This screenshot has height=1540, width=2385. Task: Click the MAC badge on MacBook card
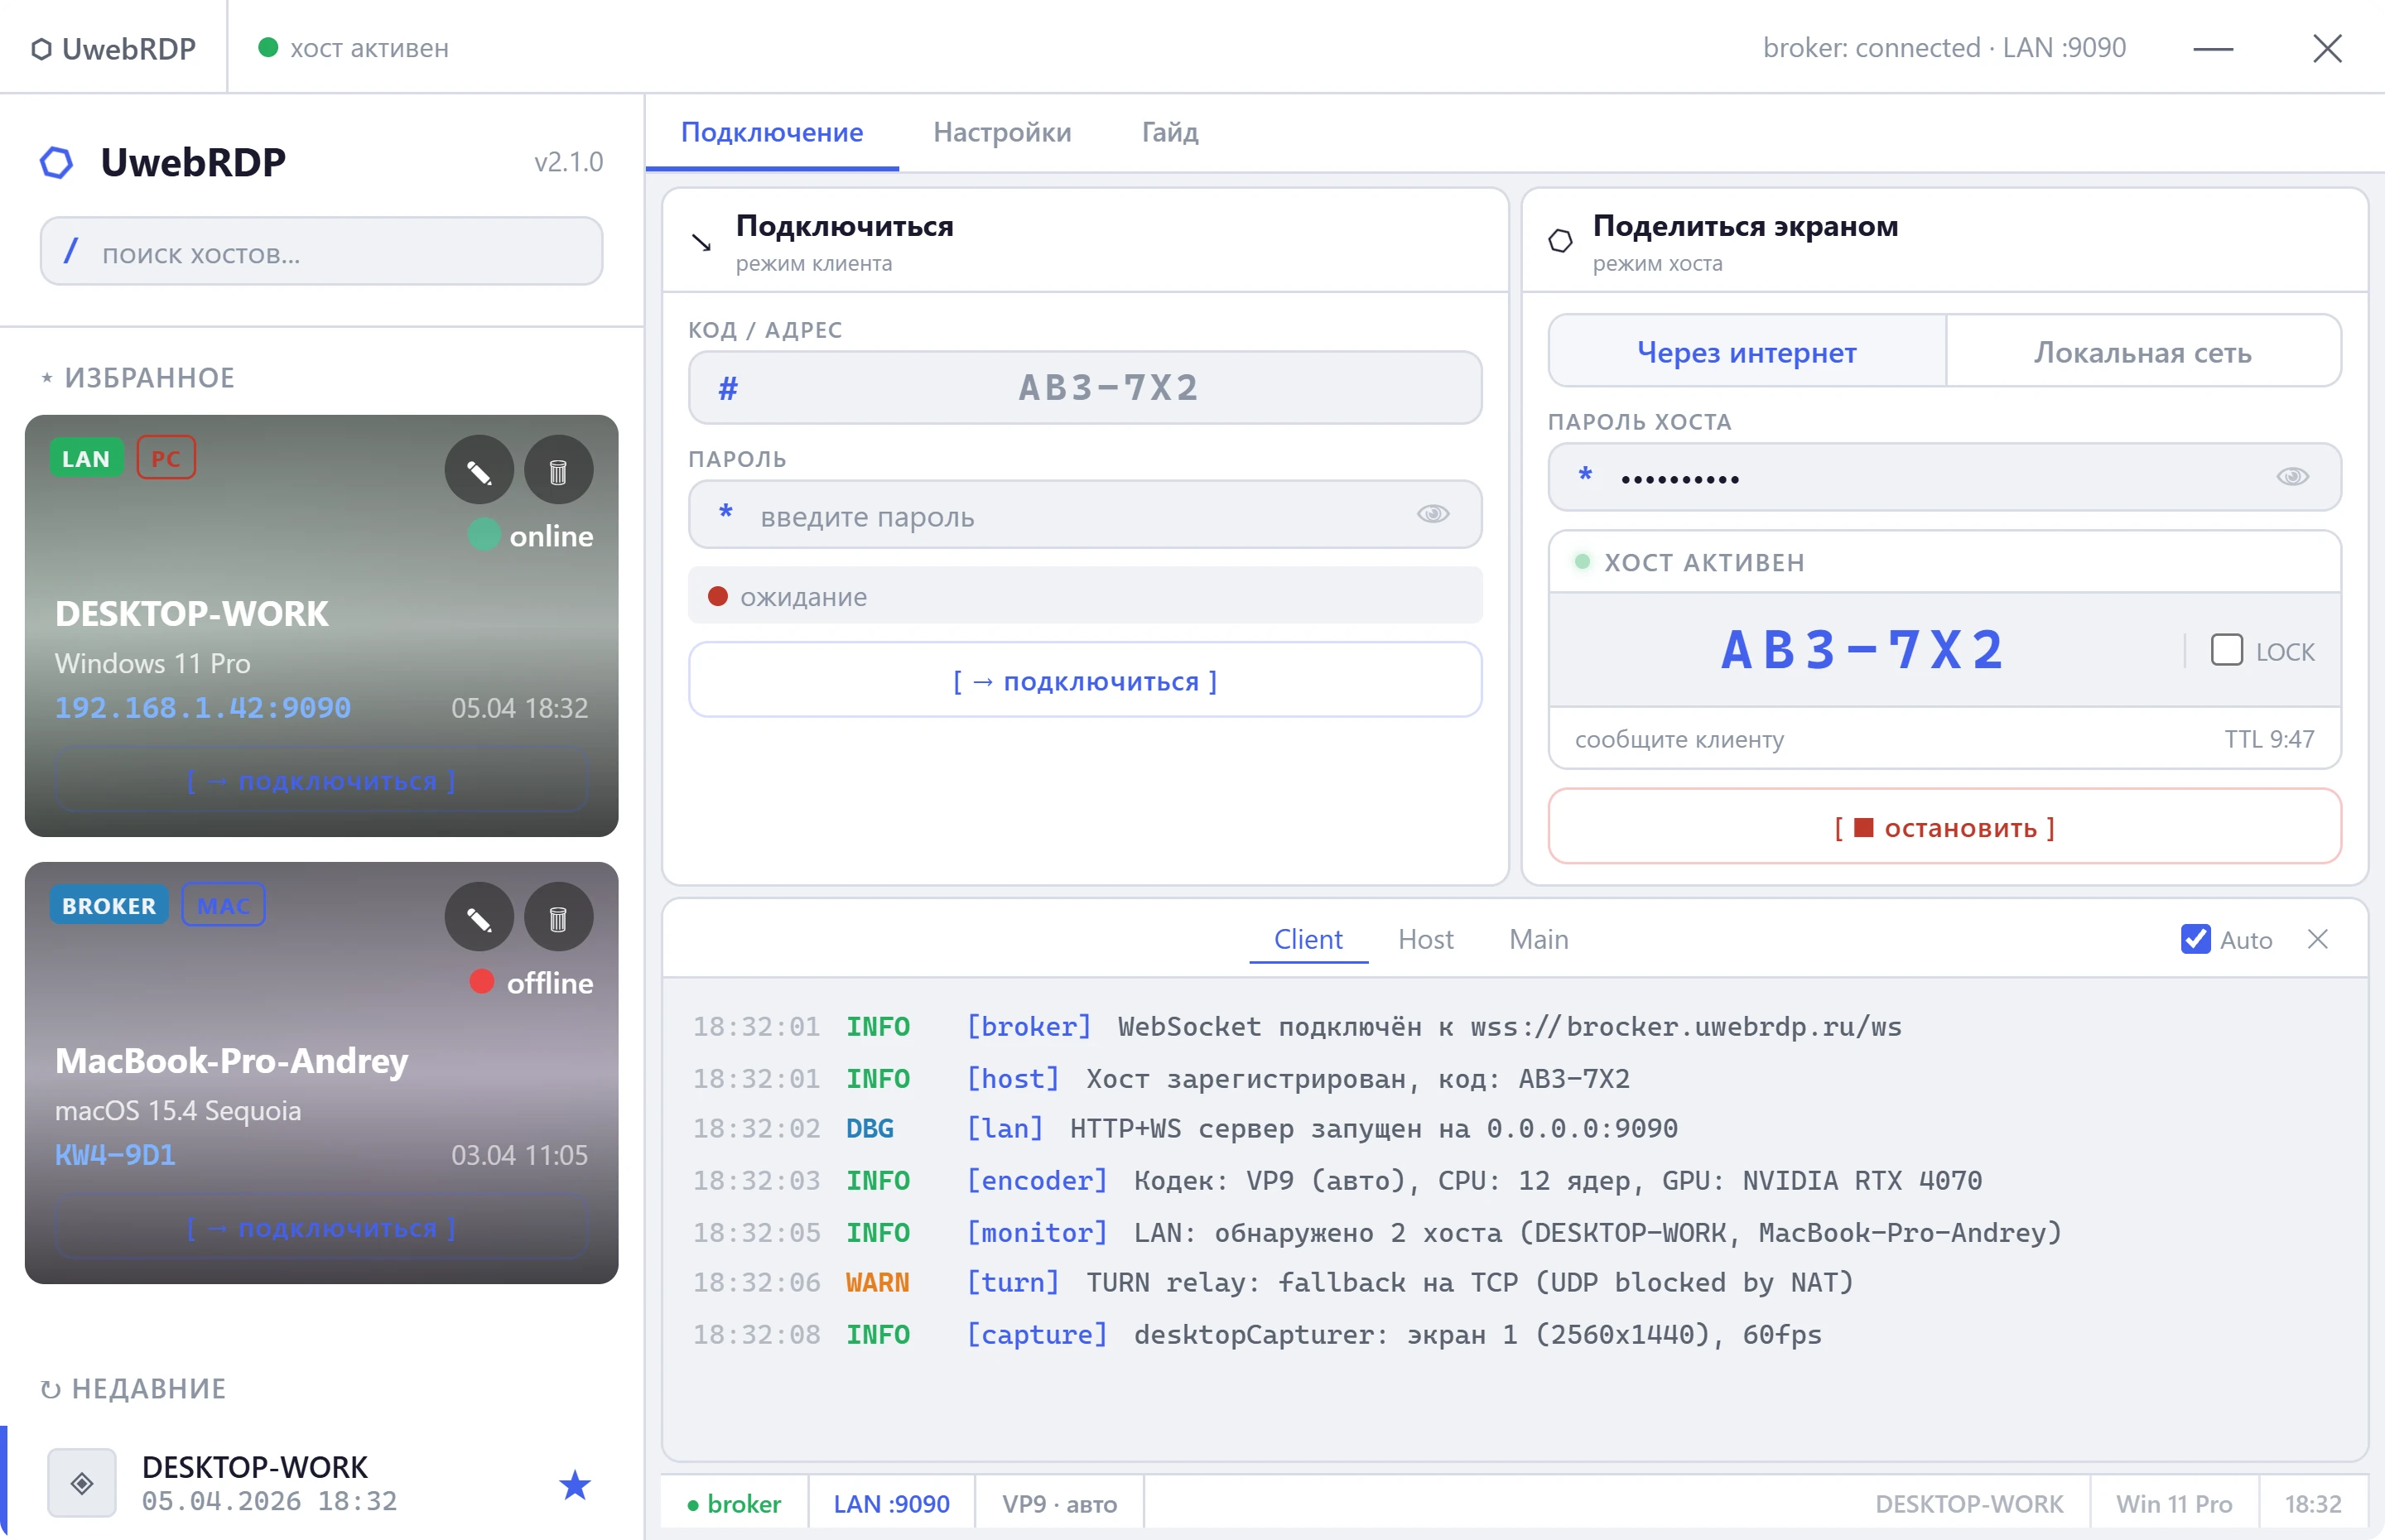[x=223, y=905]
